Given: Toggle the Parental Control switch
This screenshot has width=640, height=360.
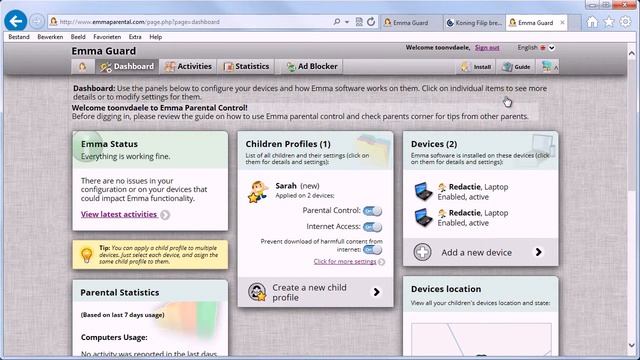Looking at the screenshot, I should (372, 211).
